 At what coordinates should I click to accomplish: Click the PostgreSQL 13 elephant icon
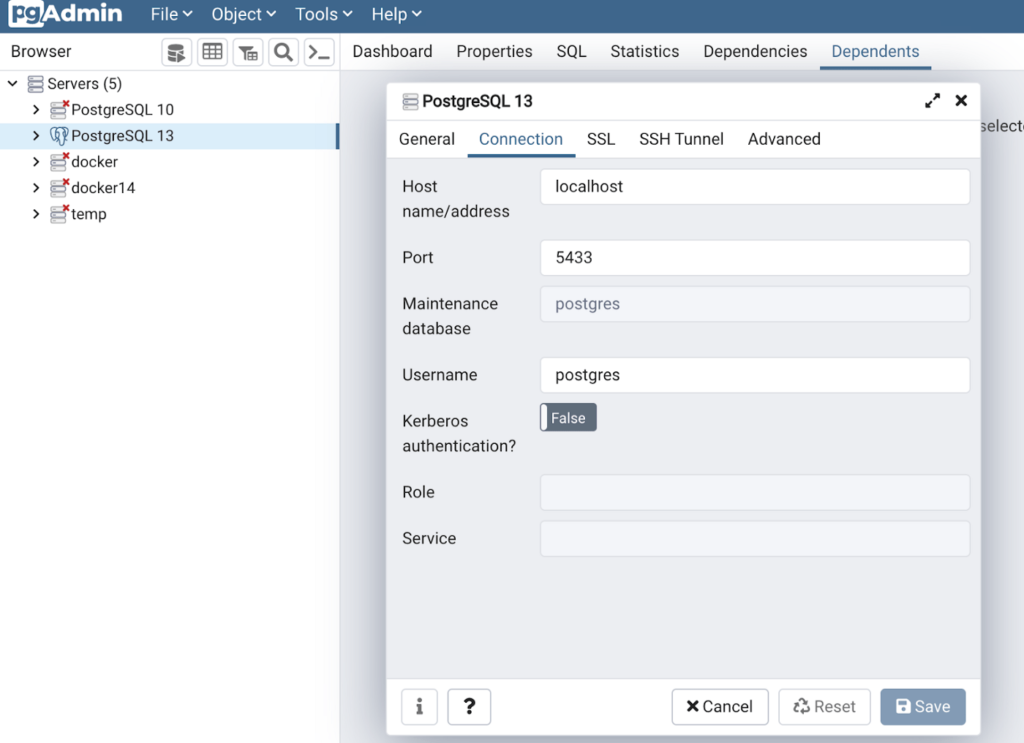[59, 136]
